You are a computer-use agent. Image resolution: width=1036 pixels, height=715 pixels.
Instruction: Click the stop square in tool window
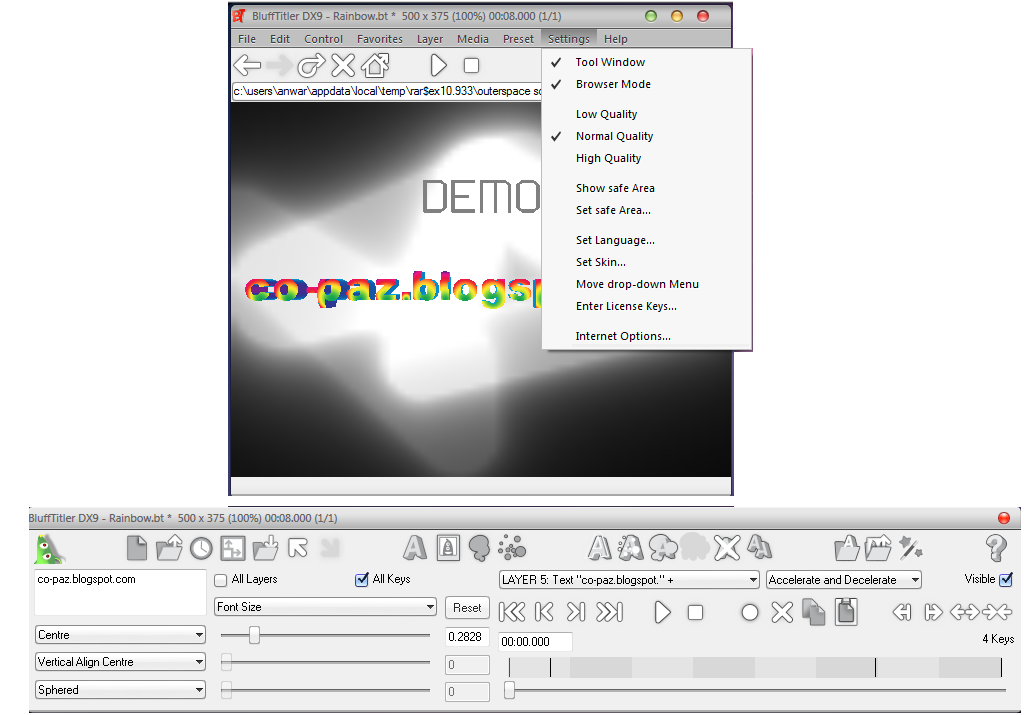coord(695,613)
